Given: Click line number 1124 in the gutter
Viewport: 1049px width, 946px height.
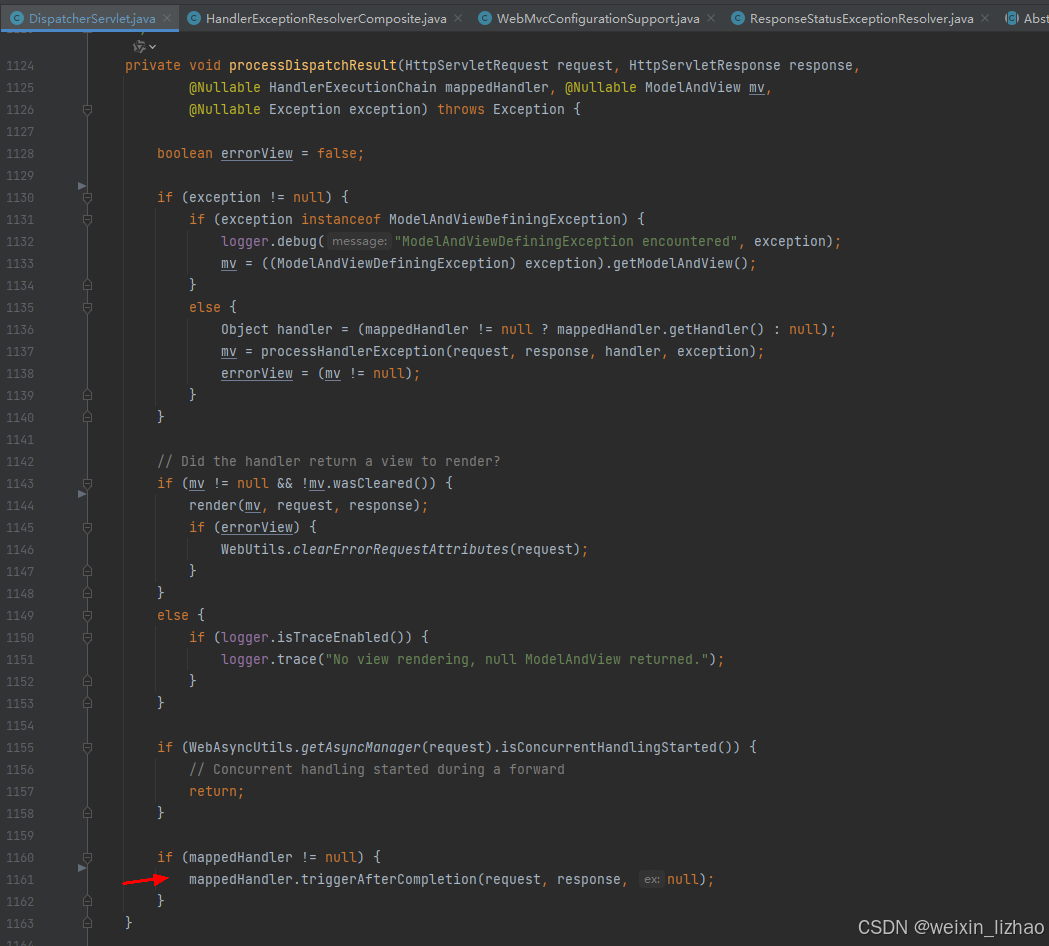Looking at the screenshot, I should pyautogui.click(x=20, y=66).
